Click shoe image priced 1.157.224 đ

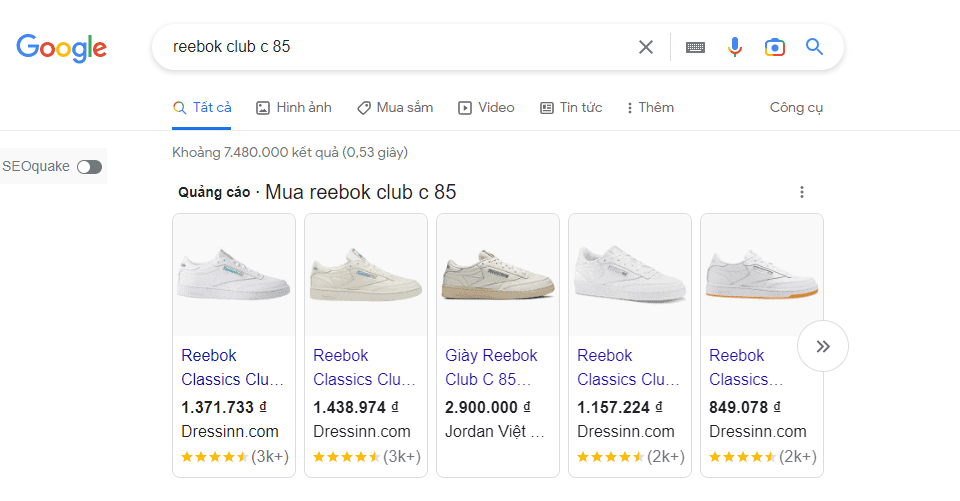tap(630, 275)
